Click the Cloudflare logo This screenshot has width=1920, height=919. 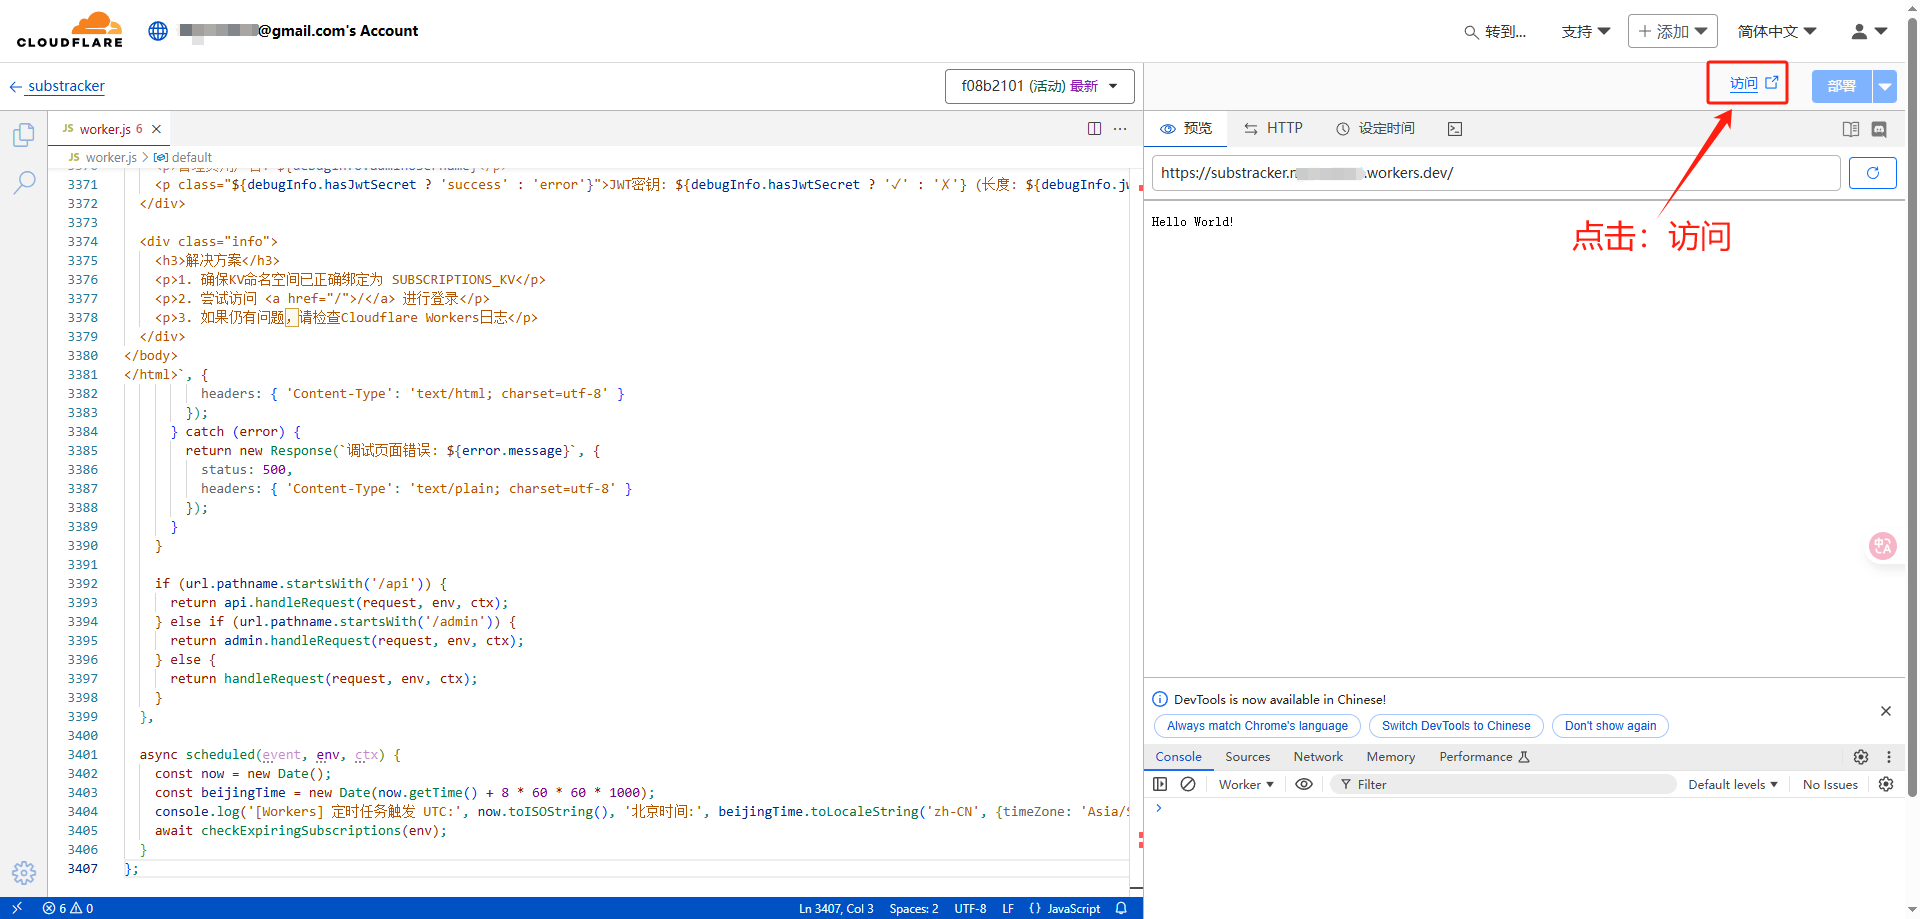point(70,30)
